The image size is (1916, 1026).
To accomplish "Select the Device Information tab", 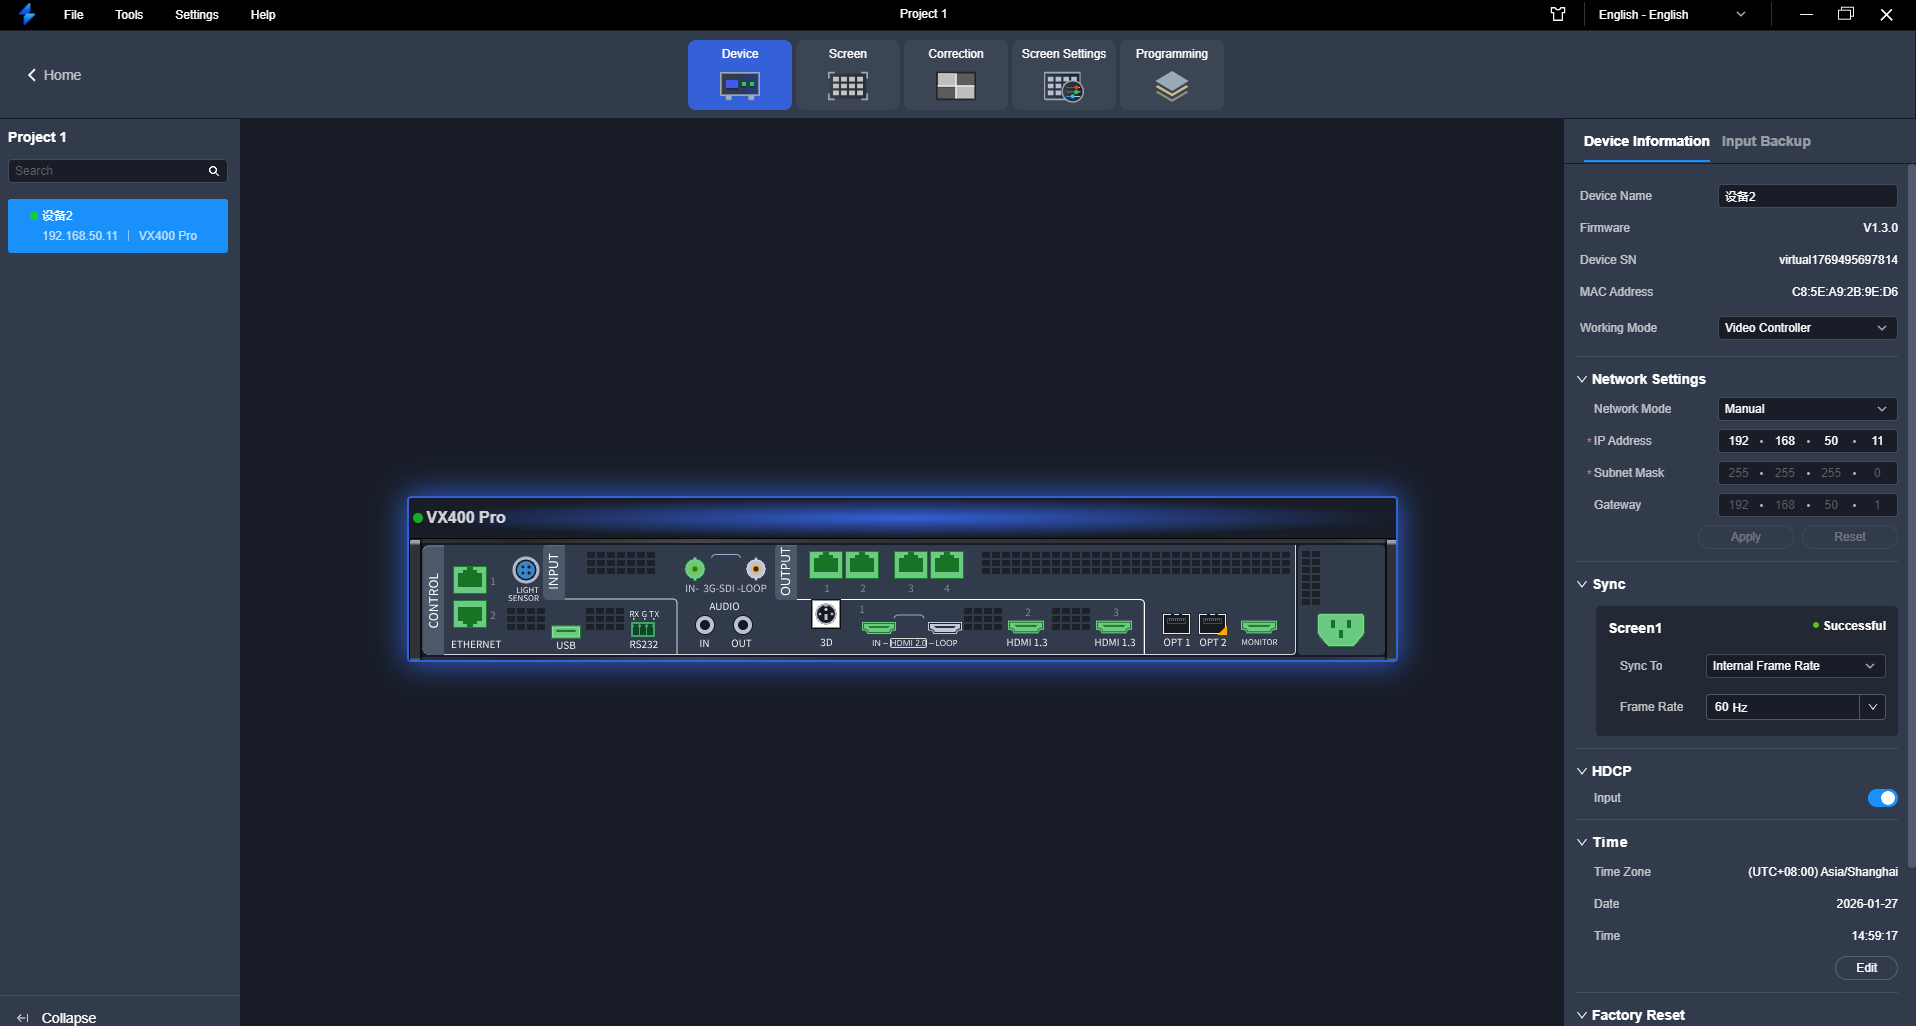I will click(x=1646, y=141).
